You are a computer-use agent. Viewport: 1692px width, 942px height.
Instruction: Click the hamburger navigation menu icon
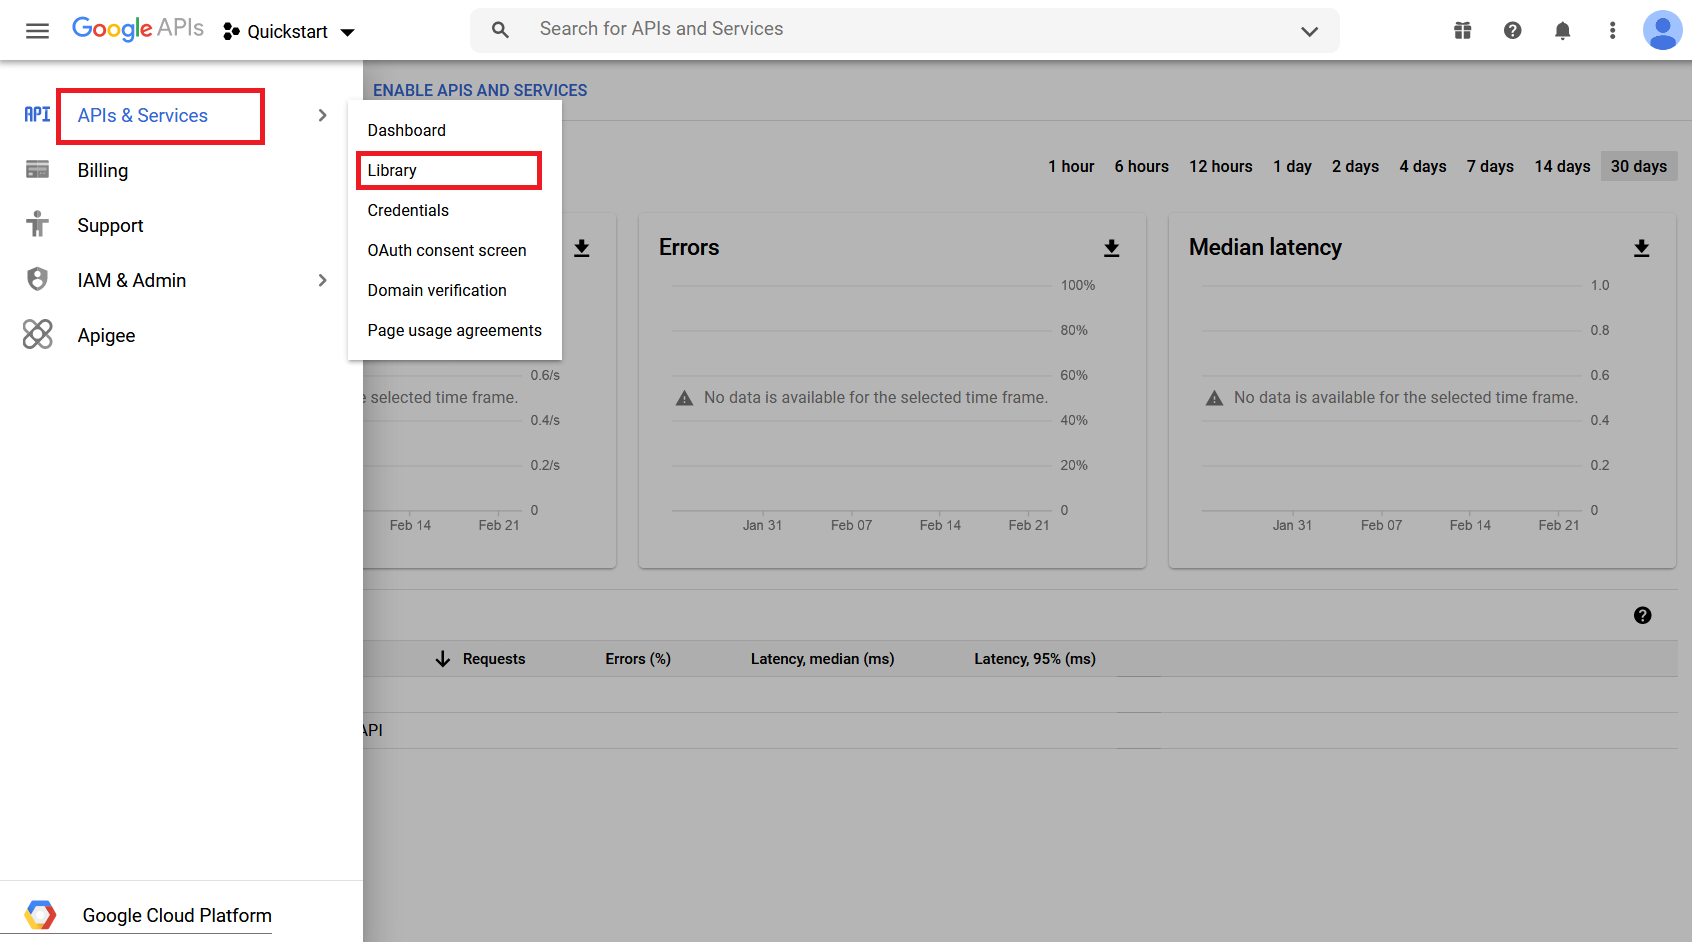pyautogui.click(x=37, y=31)
